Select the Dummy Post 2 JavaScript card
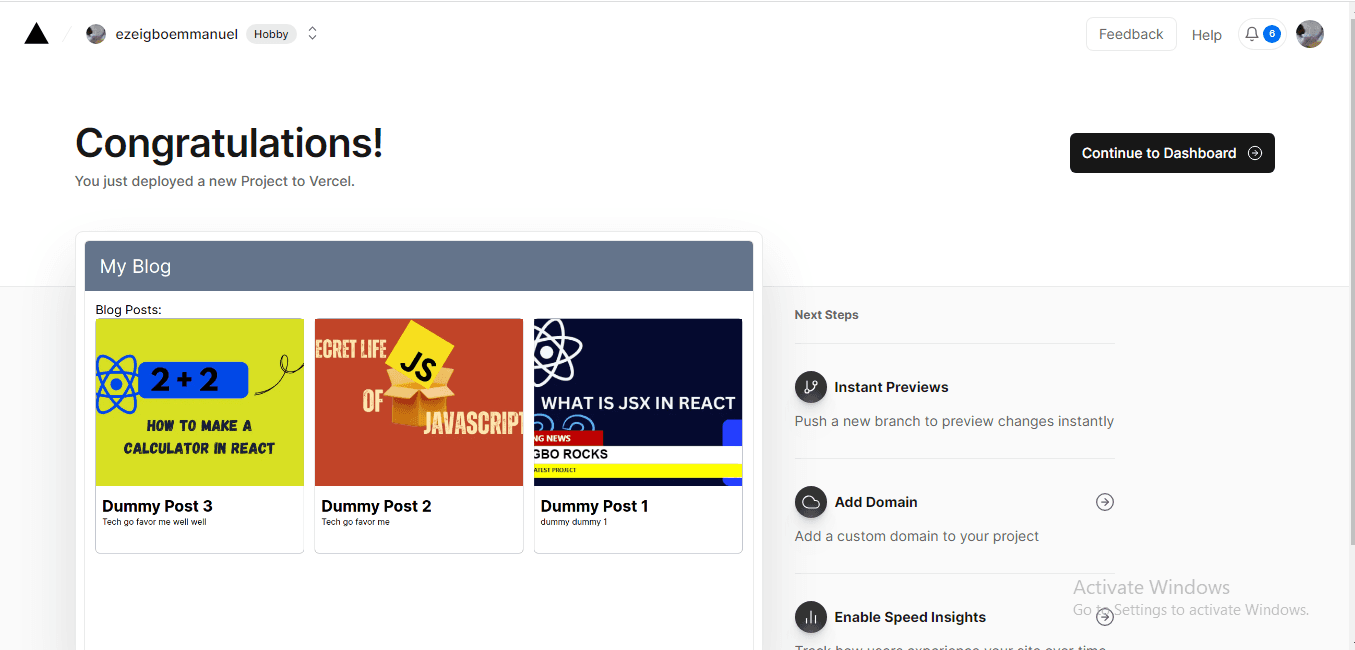This screenshot has height=650, width=1355. coord(418,402)
